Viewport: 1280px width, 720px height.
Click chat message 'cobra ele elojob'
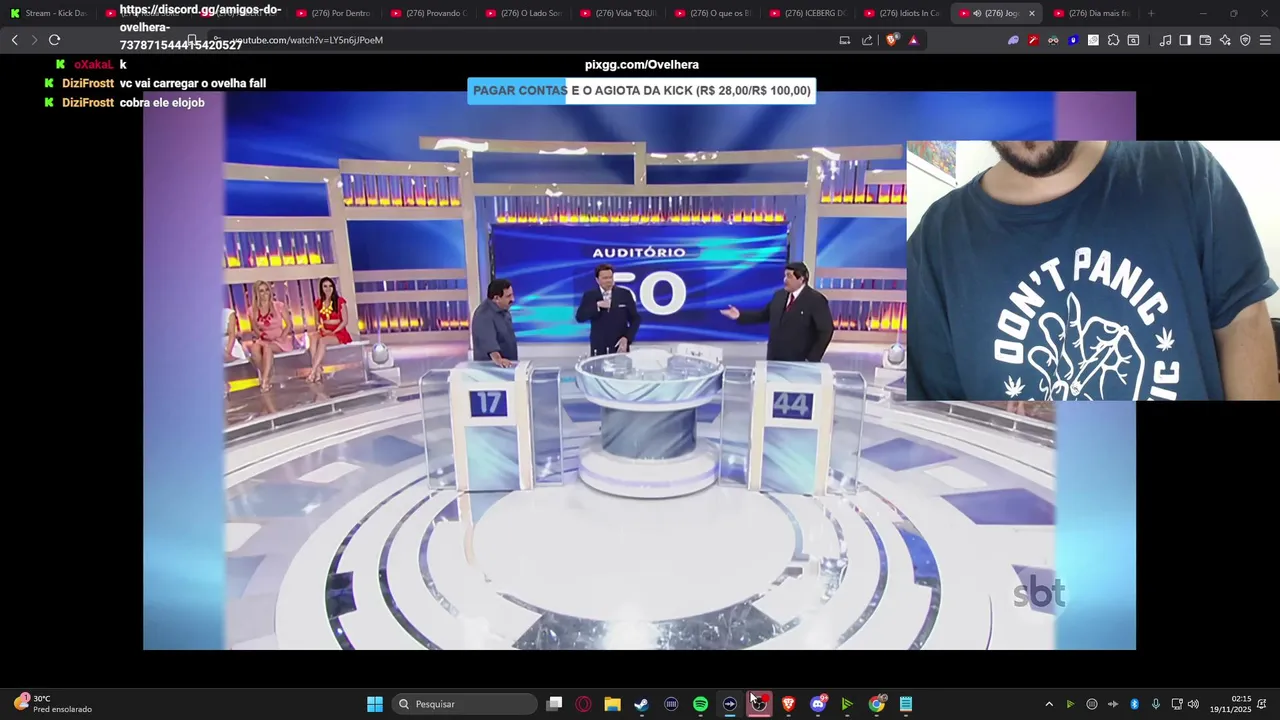(162, 102)
